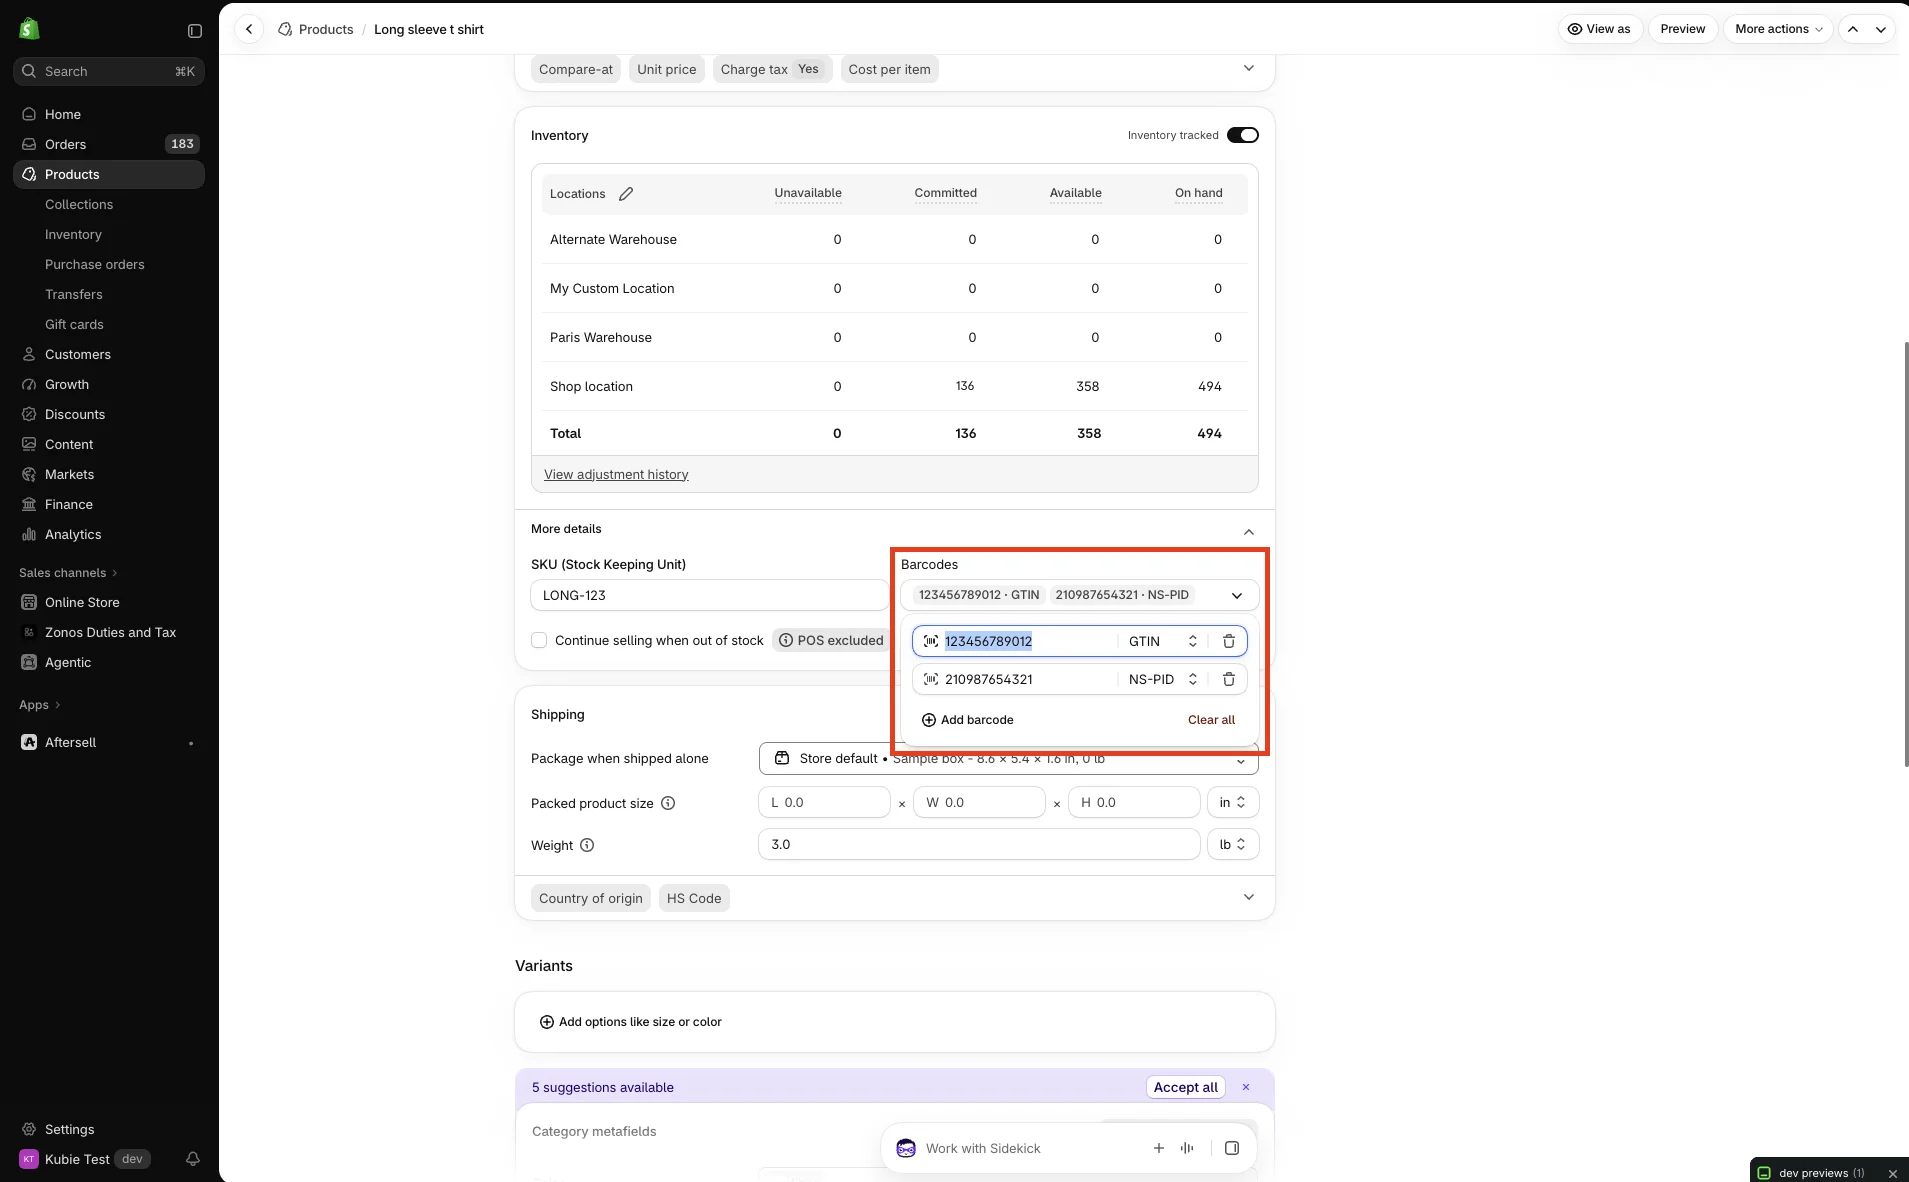Viewport: 1909px width, 1182px height.
Task: Click the SKU input field
Action: pyautogui.click(x=709, y=595)
